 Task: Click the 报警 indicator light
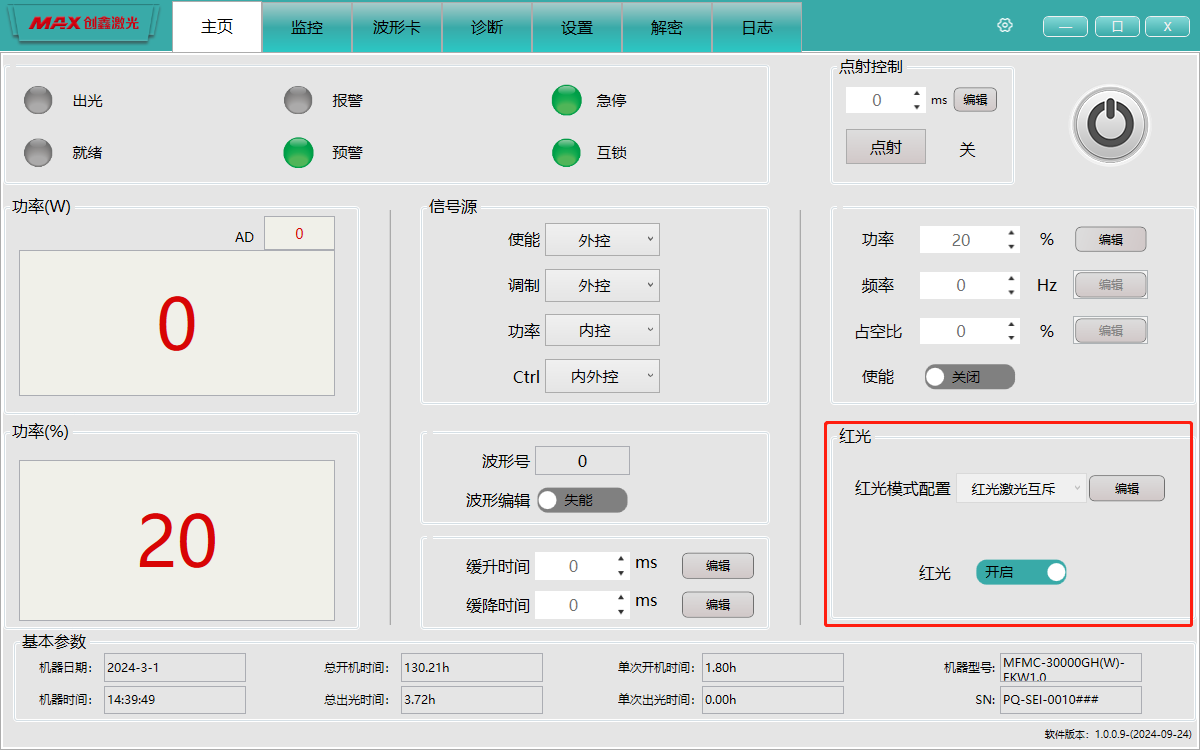[x=298, y=101]
